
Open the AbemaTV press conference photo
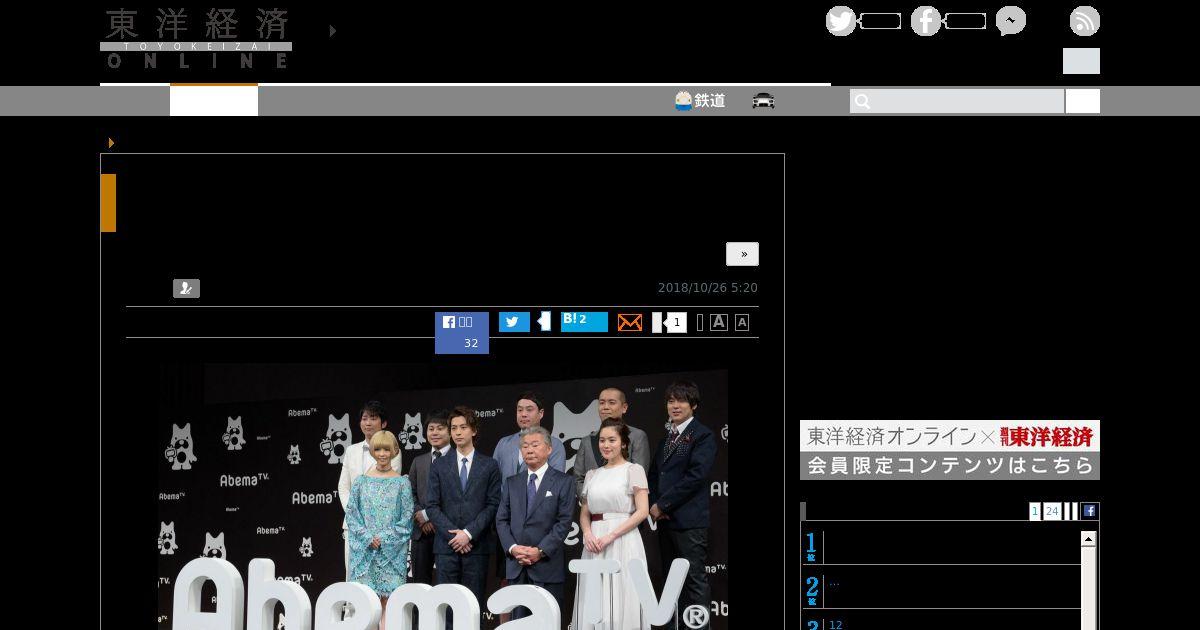click(x=443, y=497)
